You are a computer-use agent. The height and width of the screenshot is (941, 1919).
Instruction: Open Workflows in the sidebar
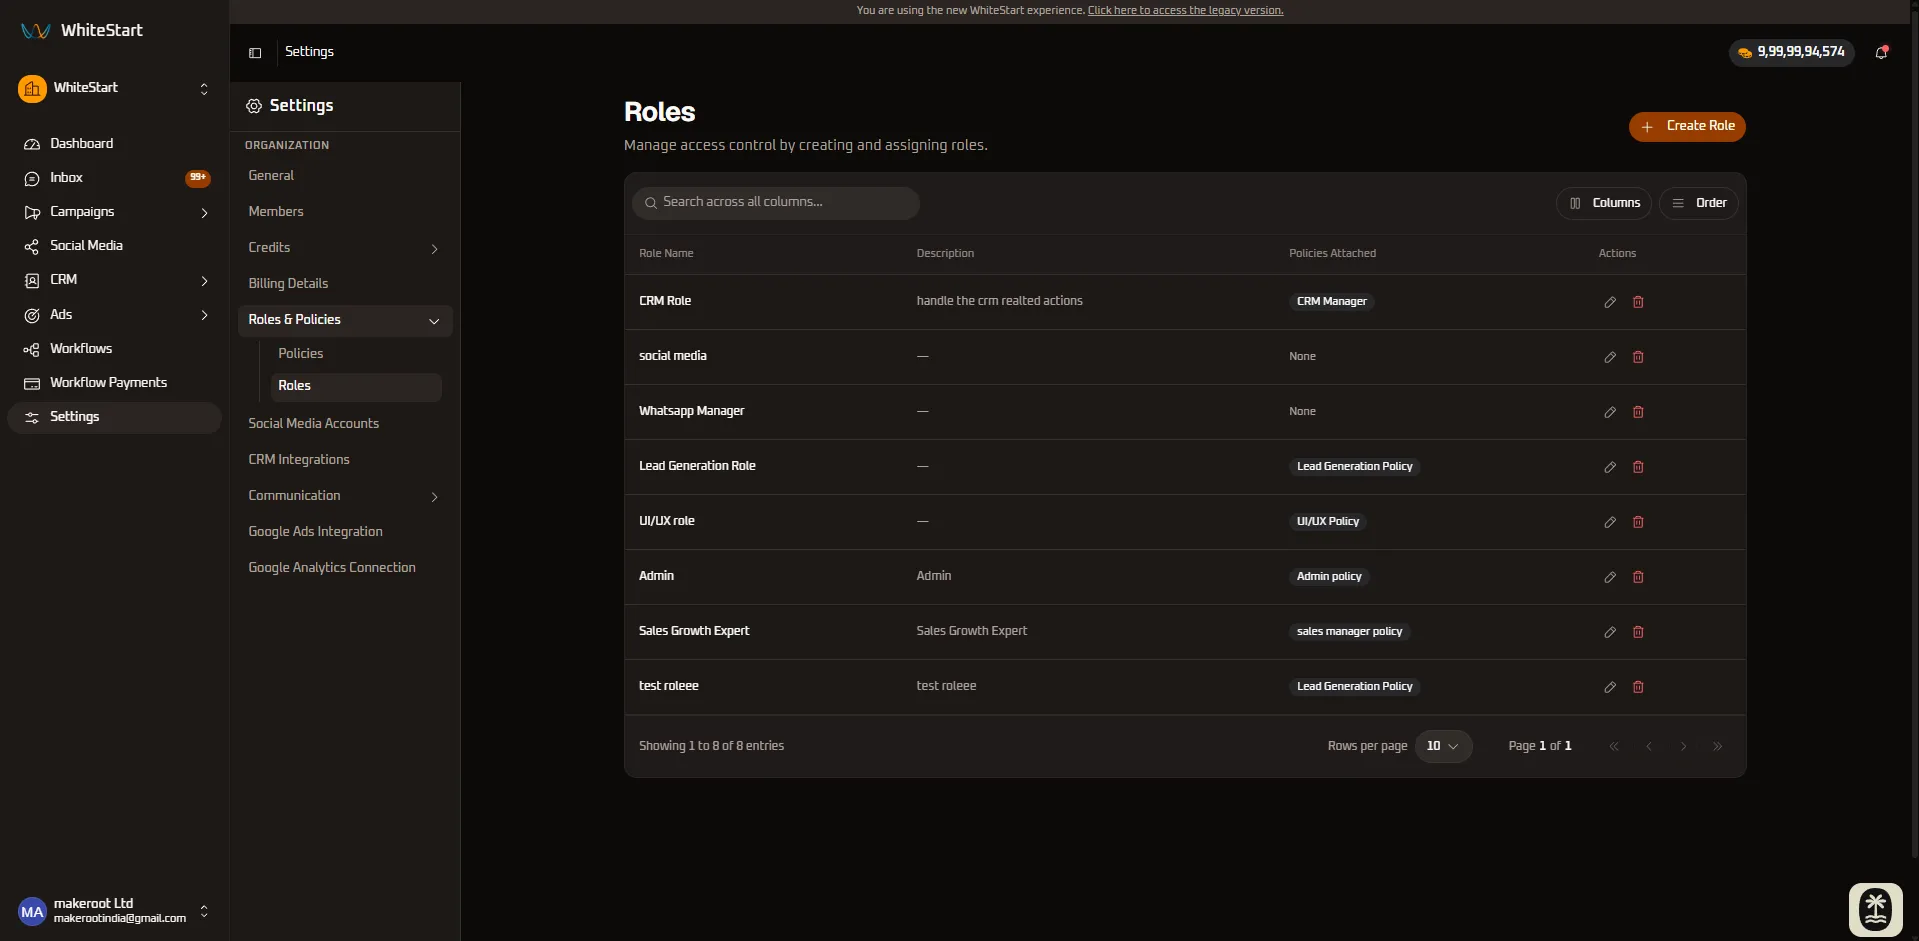click(x=115, y=349)
